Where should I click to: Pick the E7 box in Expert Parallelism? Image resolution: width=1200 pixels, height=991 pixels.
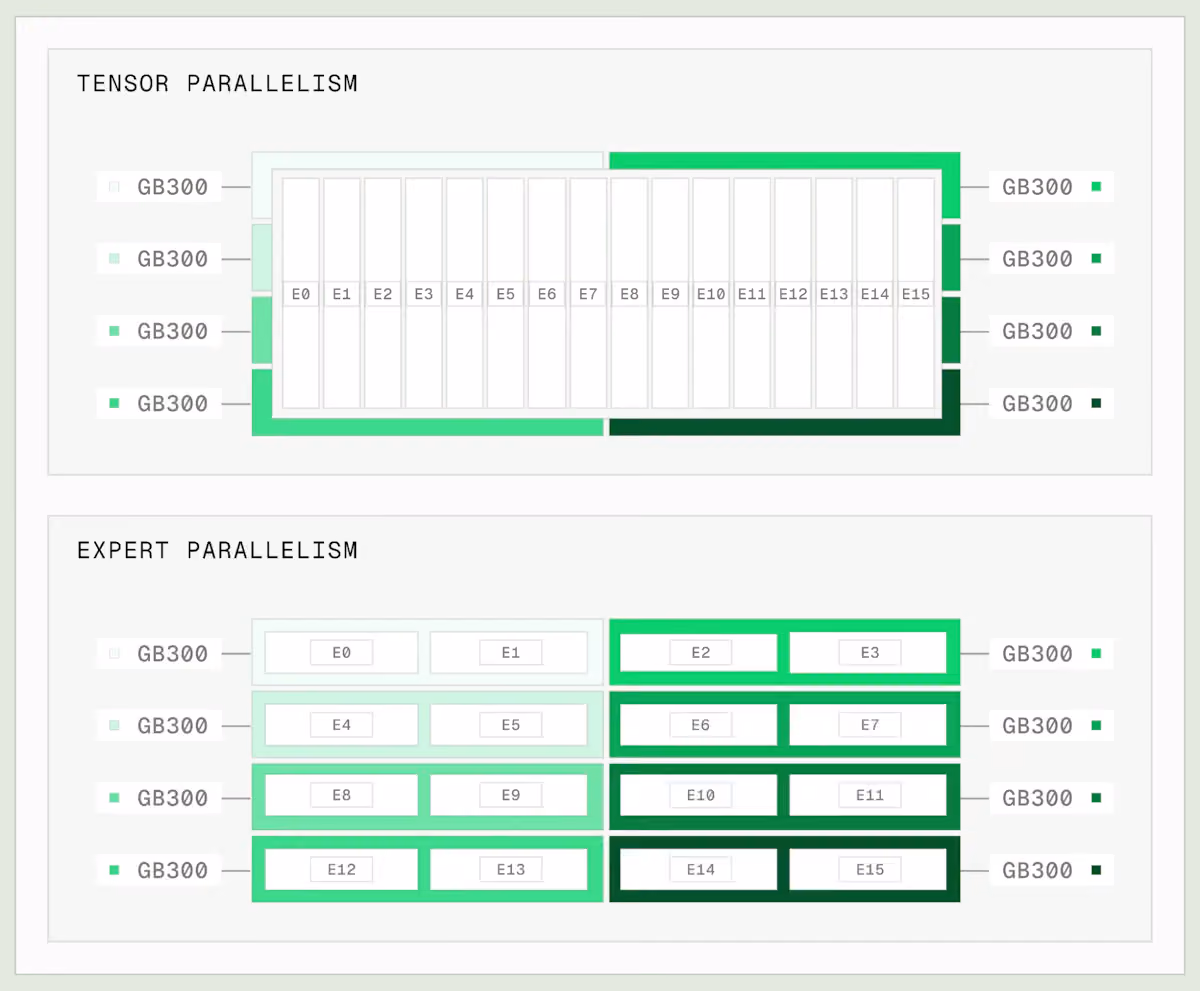(x=868, y=725)
